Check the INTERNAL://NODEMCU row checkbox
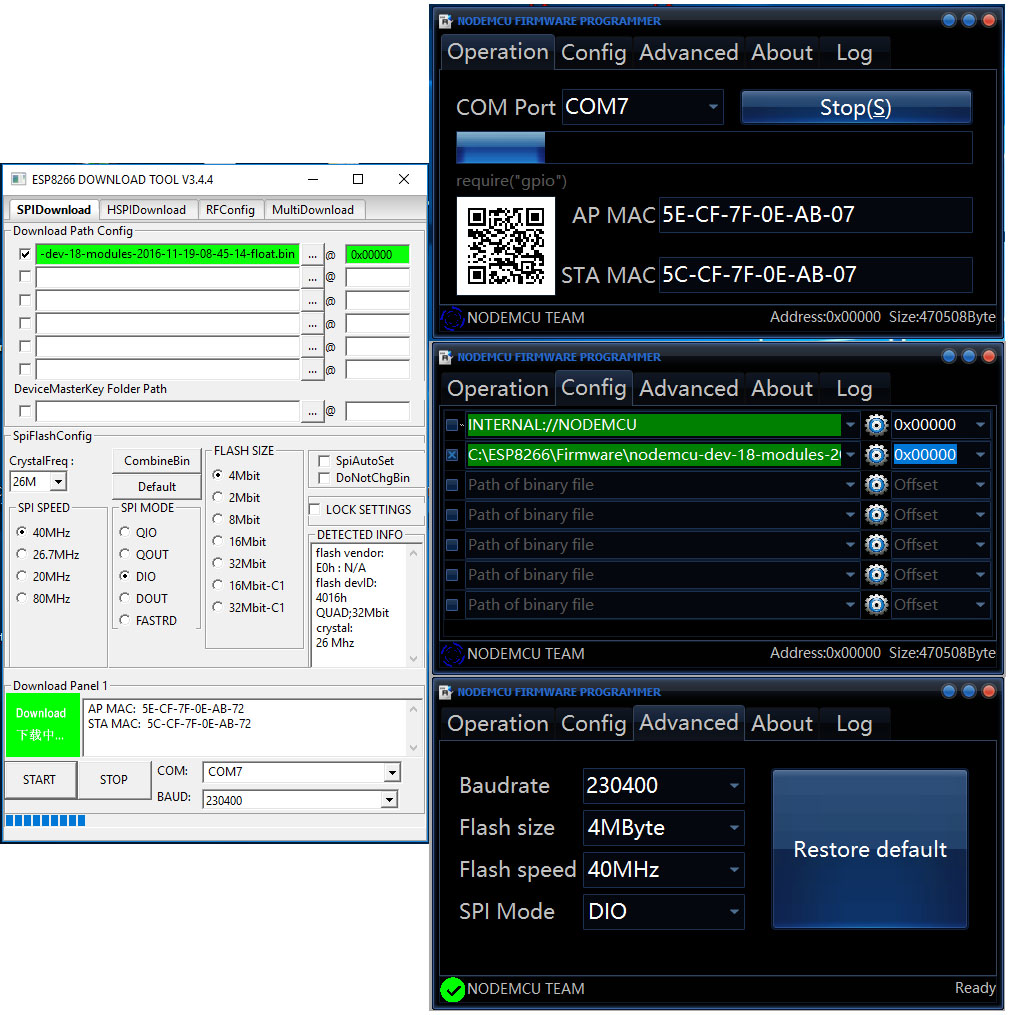This screenshot has height=1015, width=1010. [453, 425]
